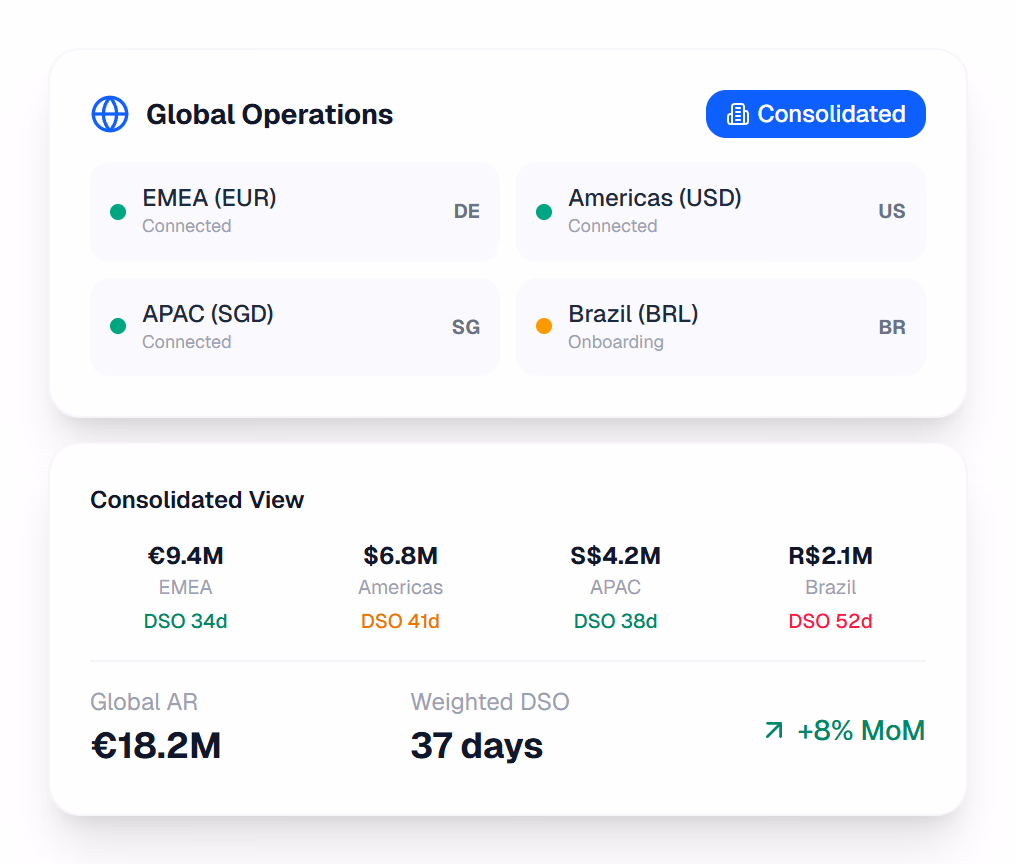Click the green status dot on EMEA (EUR)

click(x=118, y=211)
